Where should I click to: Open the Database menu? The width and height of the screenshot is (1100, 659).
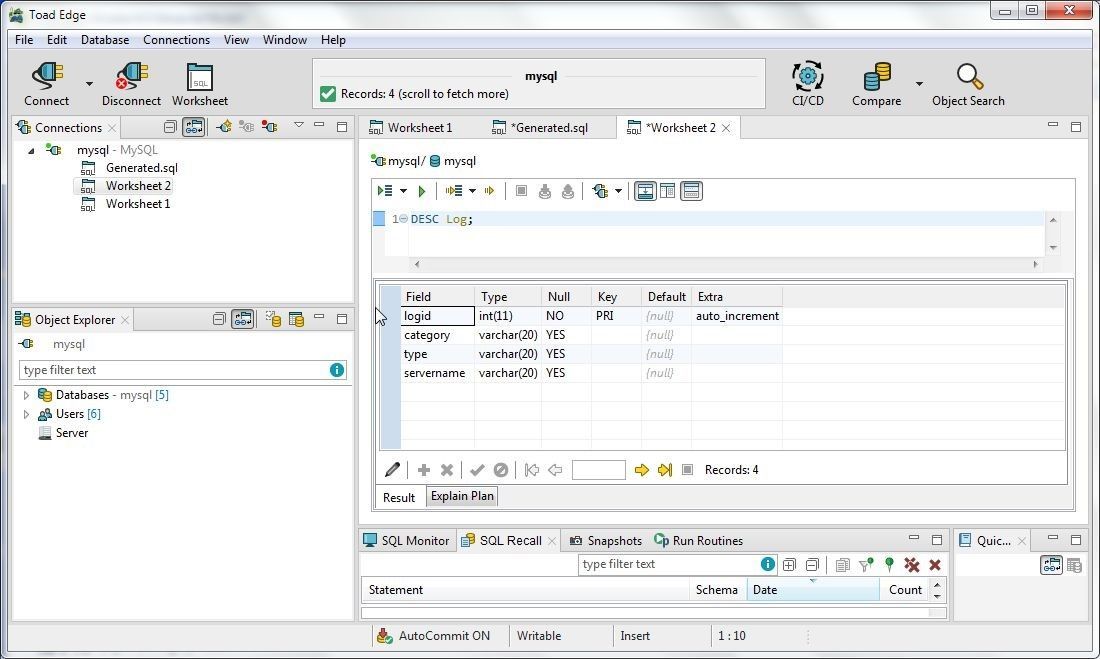(x=105, y=40)
